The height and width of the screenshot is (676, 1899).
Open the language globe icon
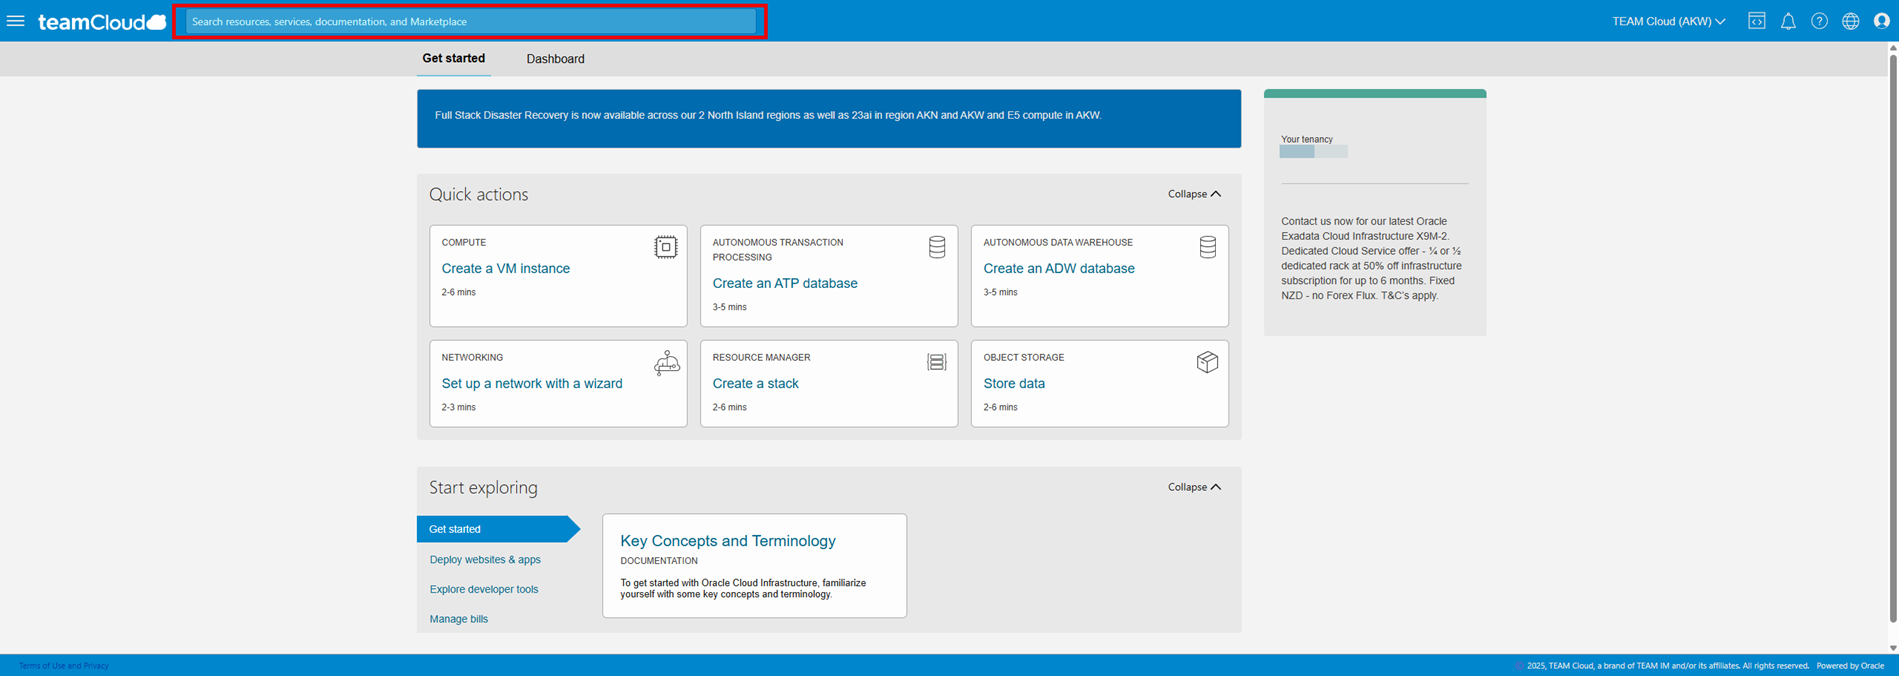click(1850, 21)
